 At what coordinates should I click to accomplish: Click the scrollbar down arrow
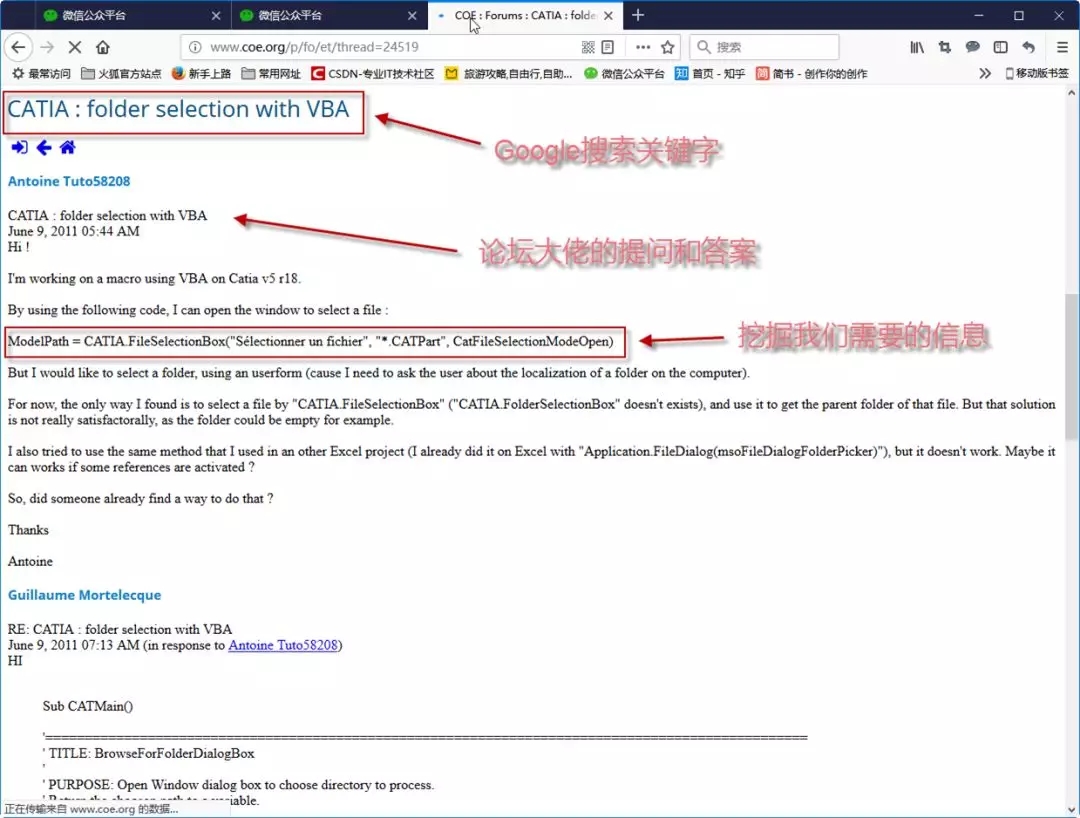click(x=1071, y=810)
